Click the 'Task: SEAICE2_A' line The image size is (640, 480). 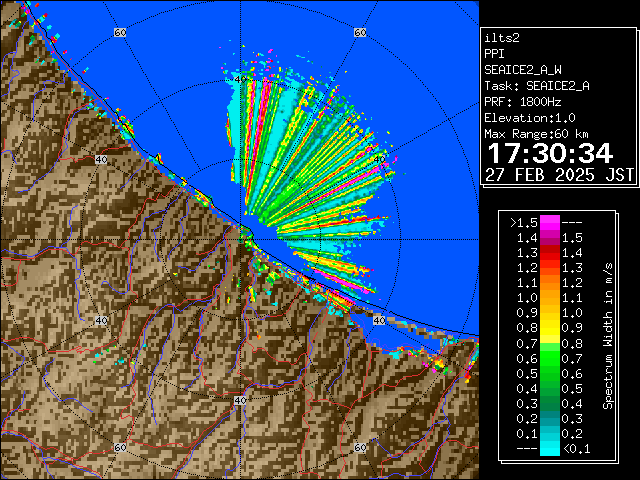[x=537, y=86]
